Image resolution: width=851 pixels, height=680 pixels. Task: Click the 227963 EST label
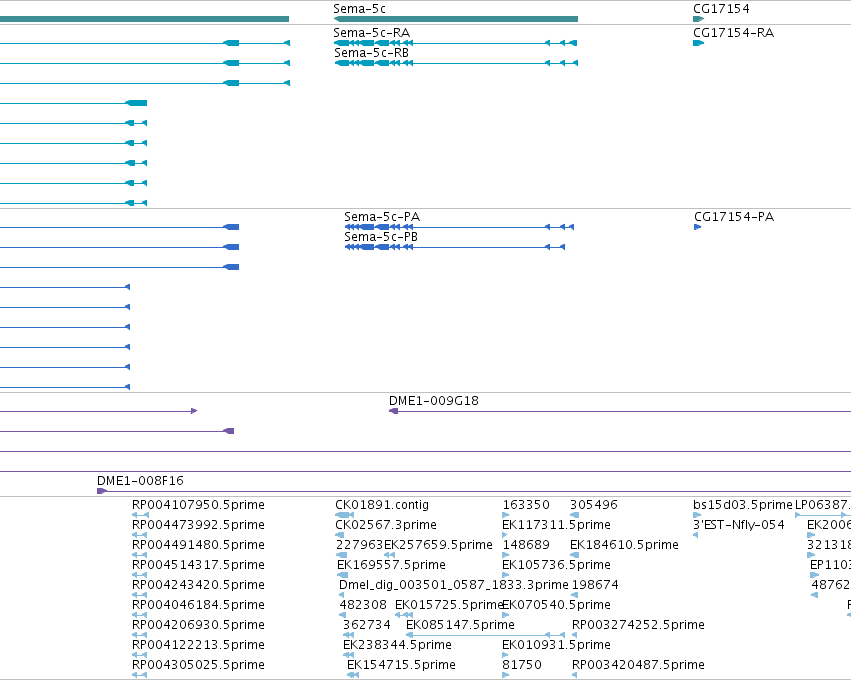(x=359, y=544)
